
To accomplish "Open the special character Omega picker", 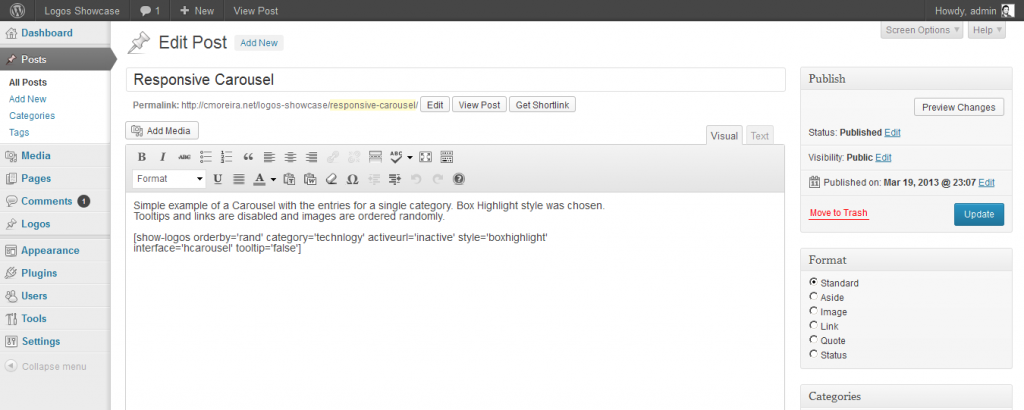I will click(x=352, y=180).
